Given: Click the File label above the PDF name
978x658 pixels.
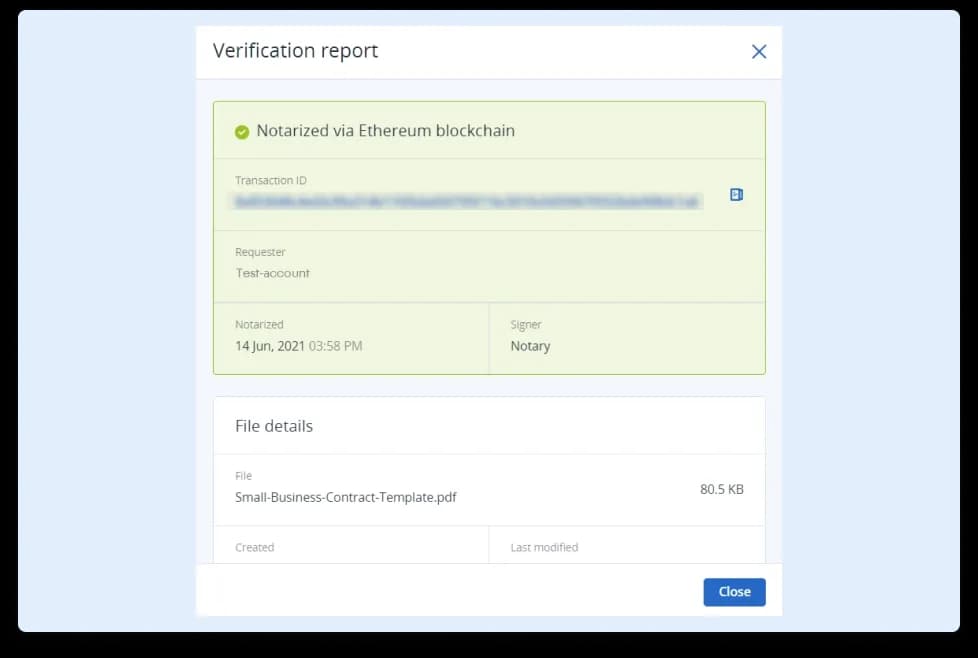Looking at the screenshot, I should pyautogui.click(x=241, y=475).
